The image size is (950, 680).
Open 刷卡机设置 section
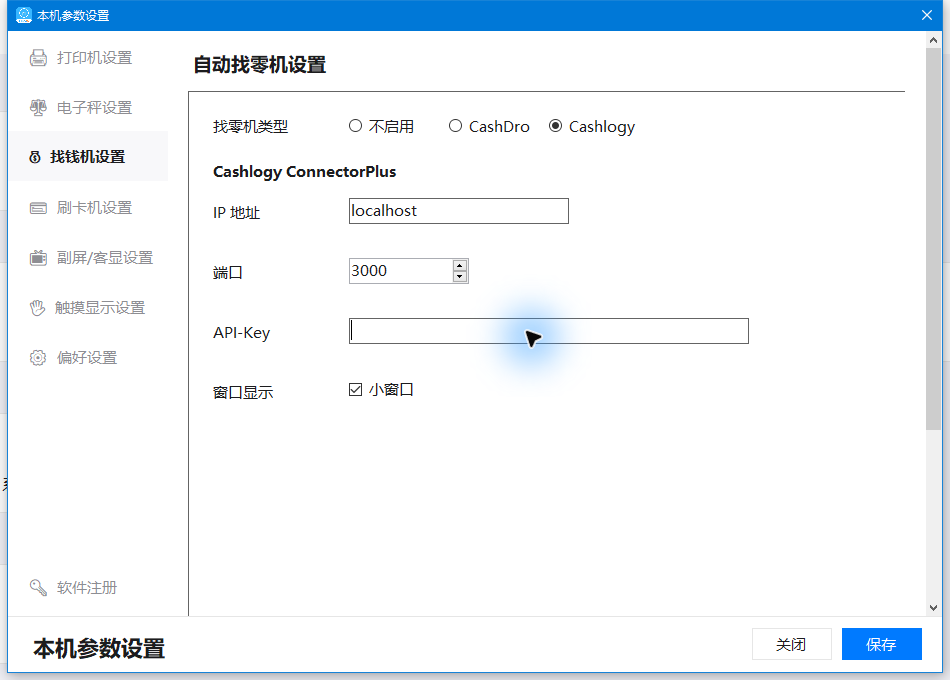(x=88, y=208)
